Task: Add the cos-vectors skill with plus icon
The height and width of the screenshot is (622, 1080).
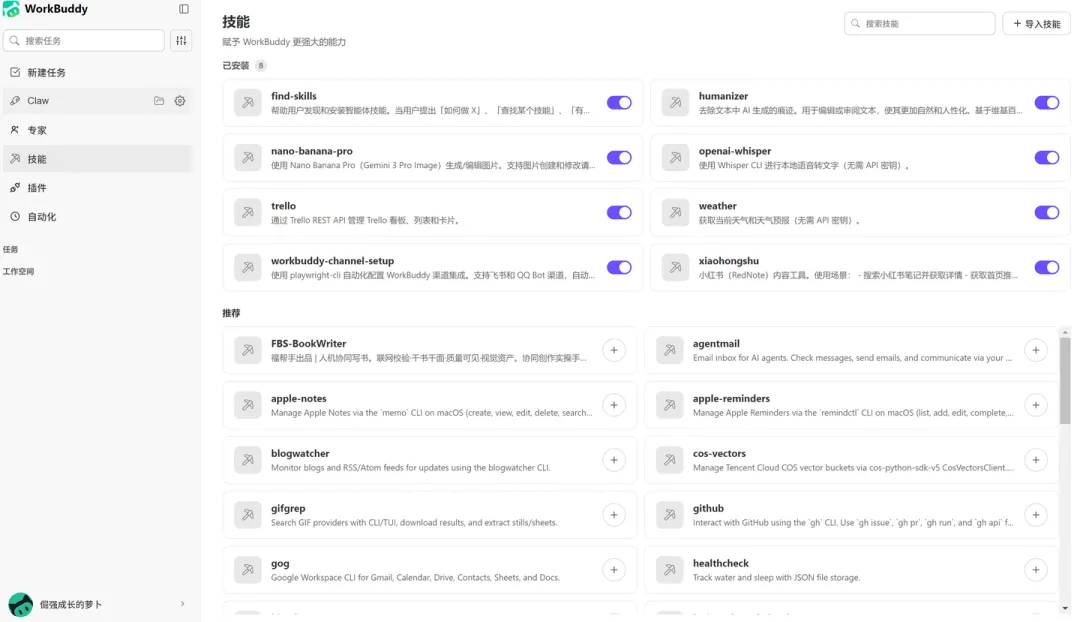Action: tap(1035, 460)
